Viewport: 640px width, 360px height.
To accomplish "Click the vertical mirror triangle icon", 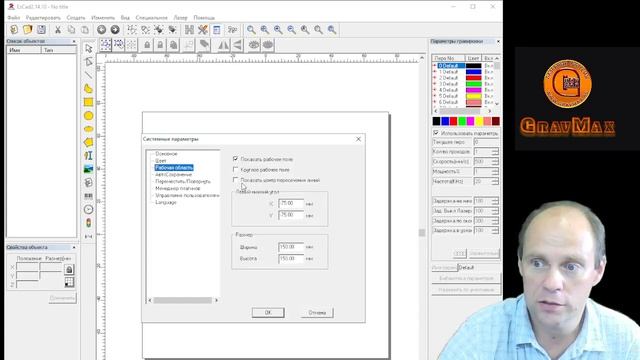I will (237, 45).
